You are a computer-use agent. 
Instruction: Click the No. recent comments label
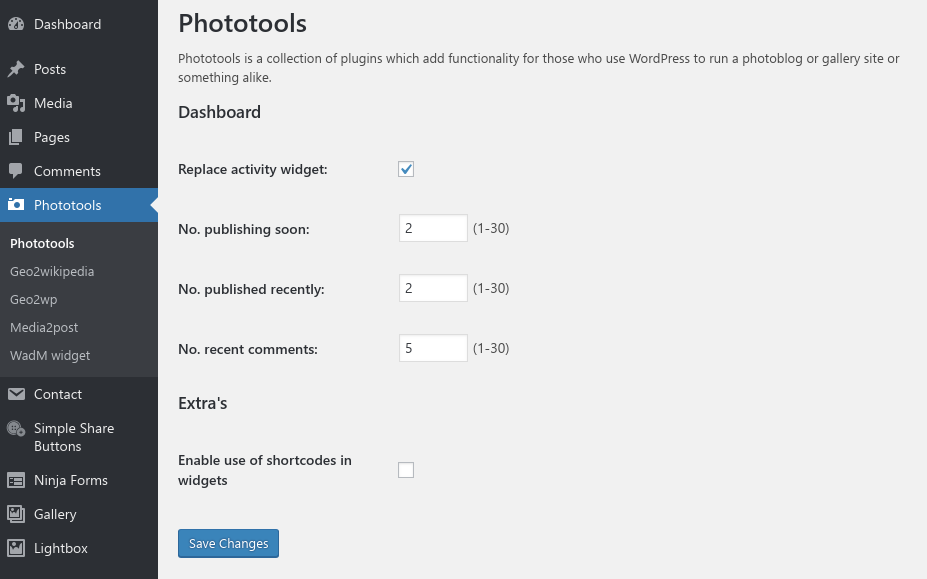tap(248, 350)
